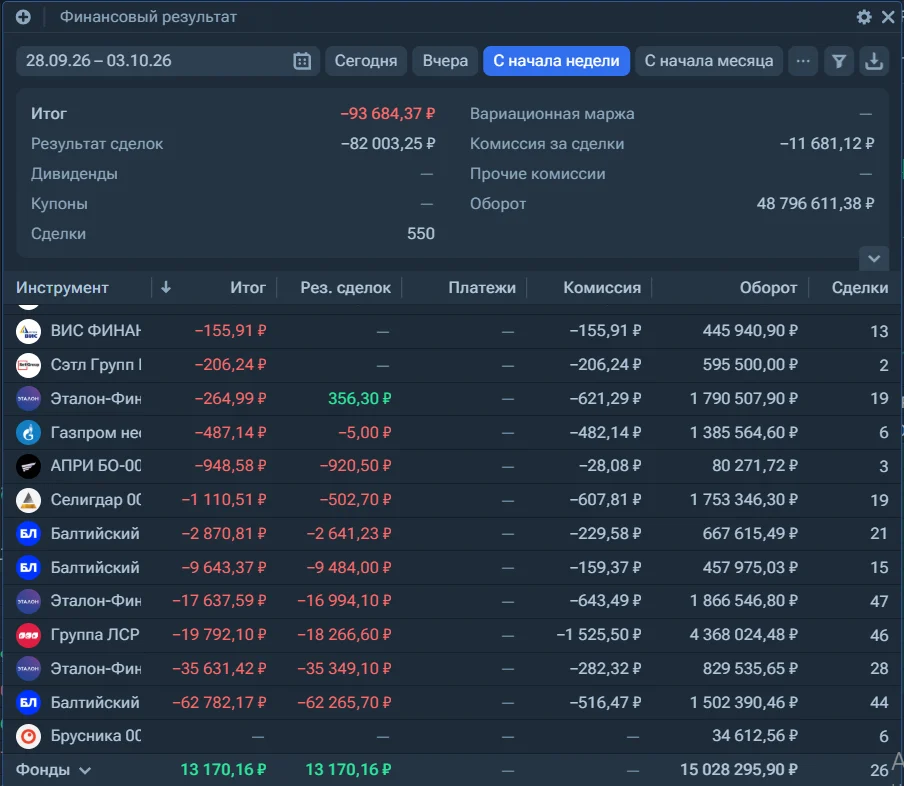Sort by the Инструмент column header
Viewport: 904px width, 786px height.
coord(62,287)
